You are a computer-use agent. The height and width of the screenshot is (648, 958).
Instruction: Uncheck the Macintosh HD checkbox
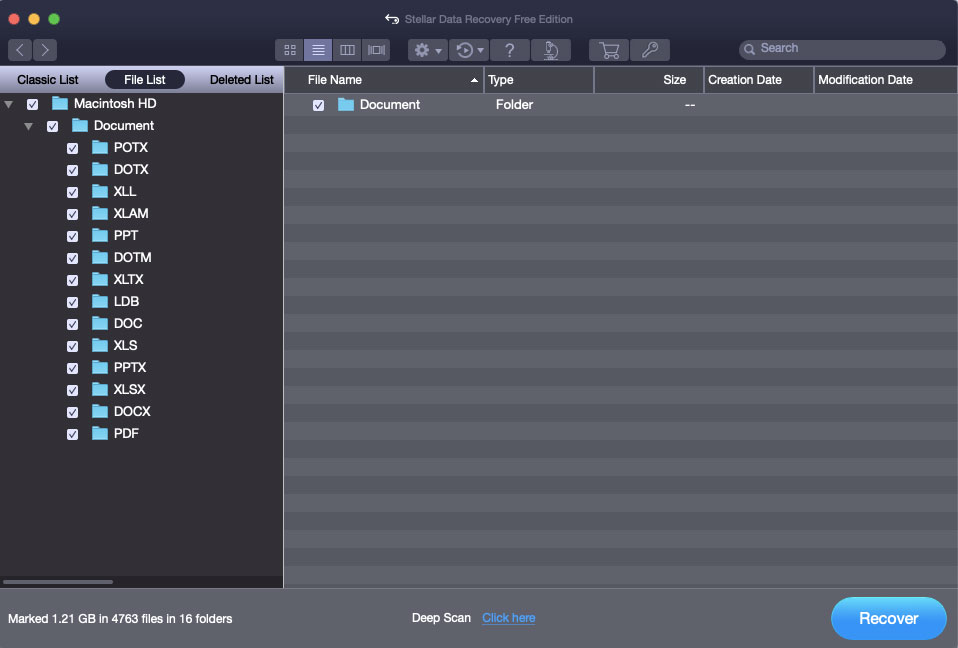point(32,104)
